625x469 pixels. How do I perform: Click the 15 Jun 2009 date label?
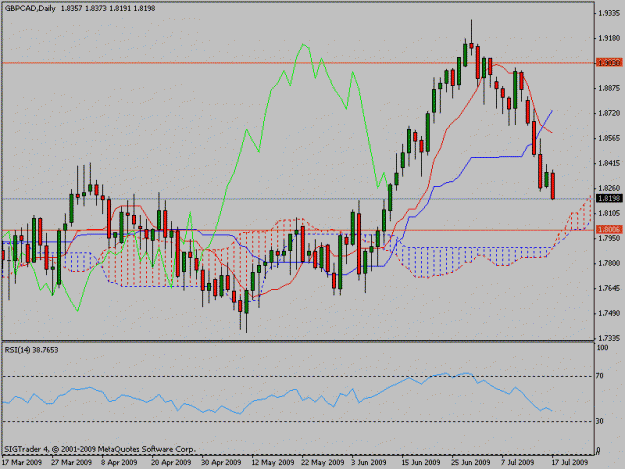421,462
